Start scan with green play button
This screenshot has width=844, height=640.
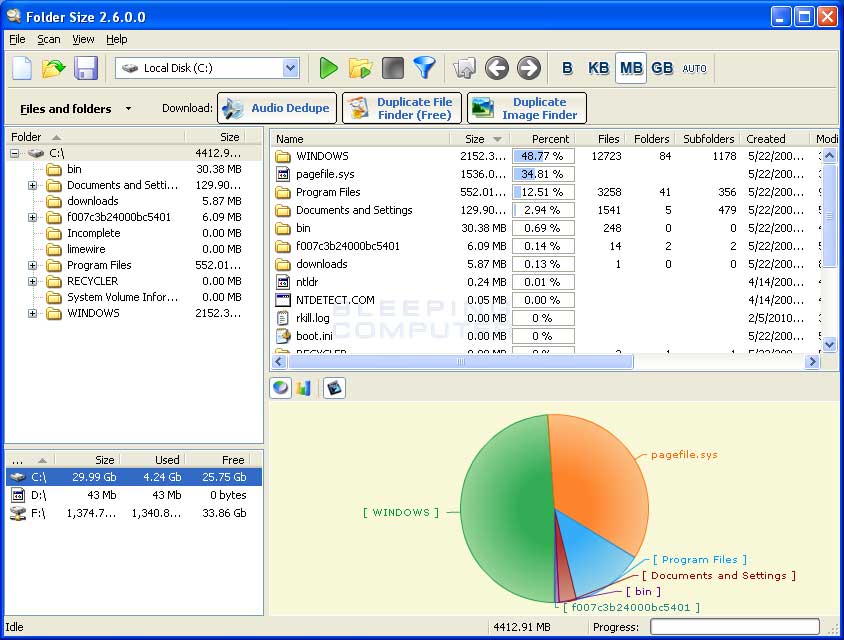pyautogui.click(x=328, y=68)
